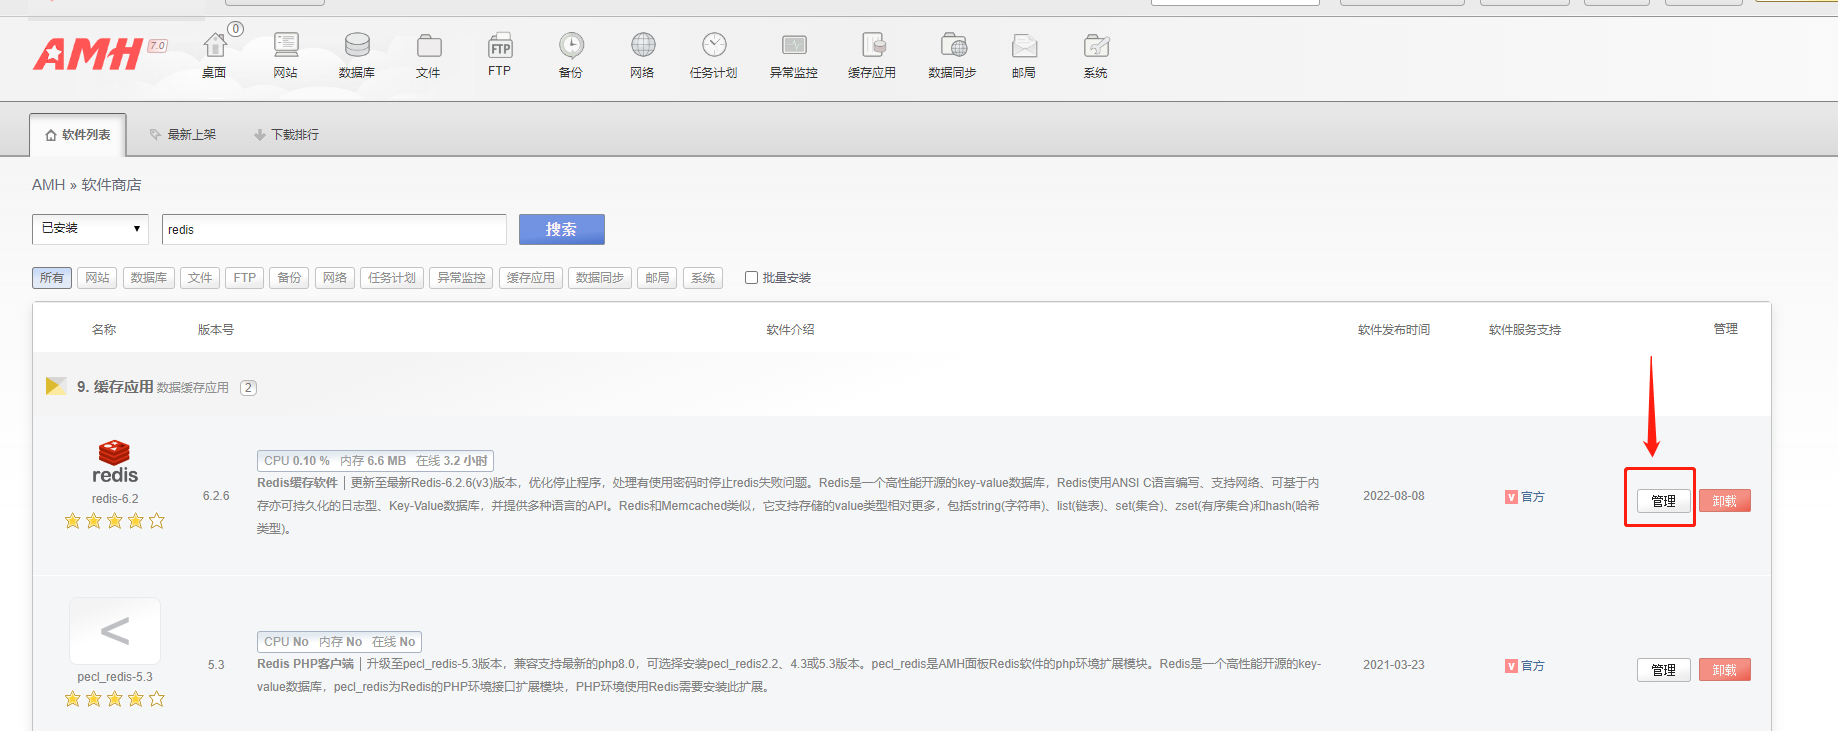1838x731 pixels.
Task: Click the category 9 缓存应用 flag icon
Action: [56, 386]
